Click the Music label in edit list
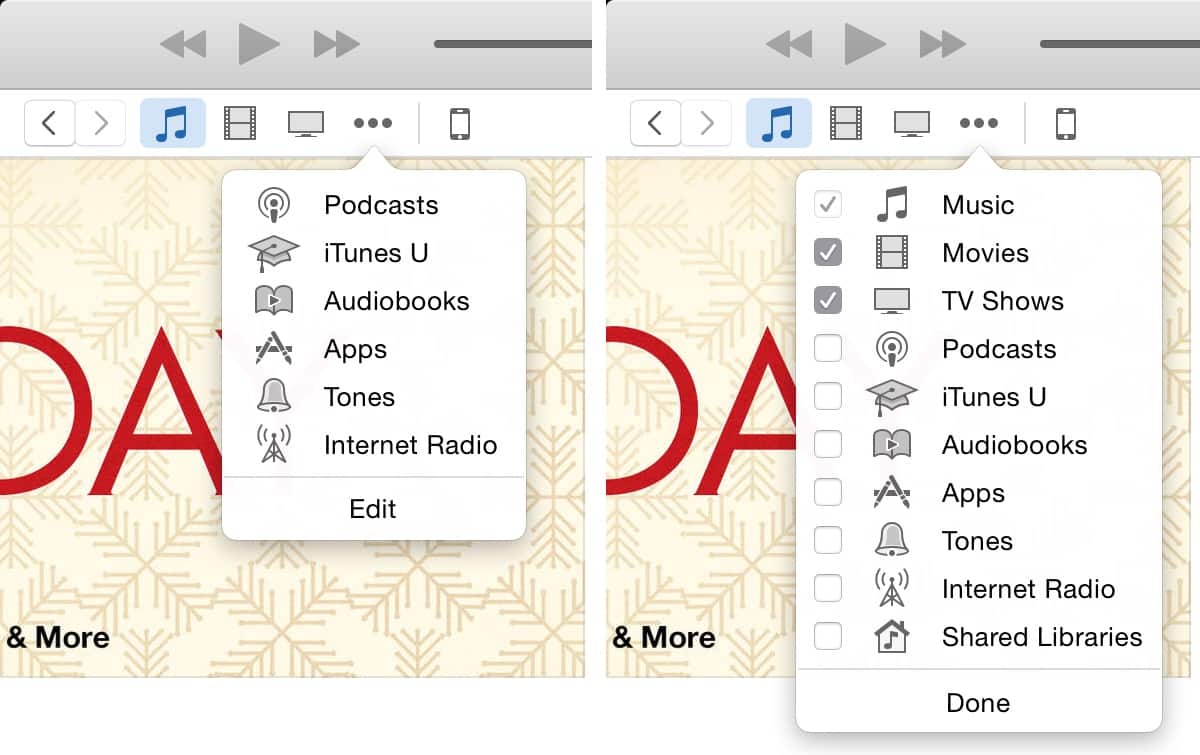 click(x=978, y=205)
